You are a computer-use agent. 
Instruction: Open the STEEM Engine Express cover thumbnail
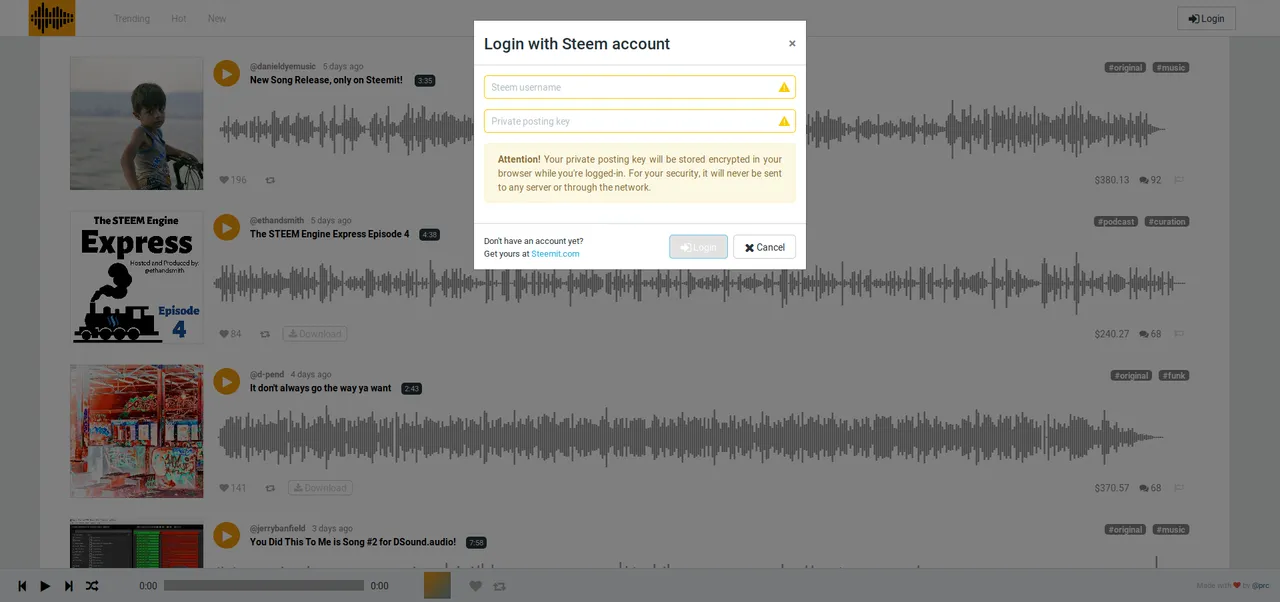pyautogui.click(x=136, y=277)
